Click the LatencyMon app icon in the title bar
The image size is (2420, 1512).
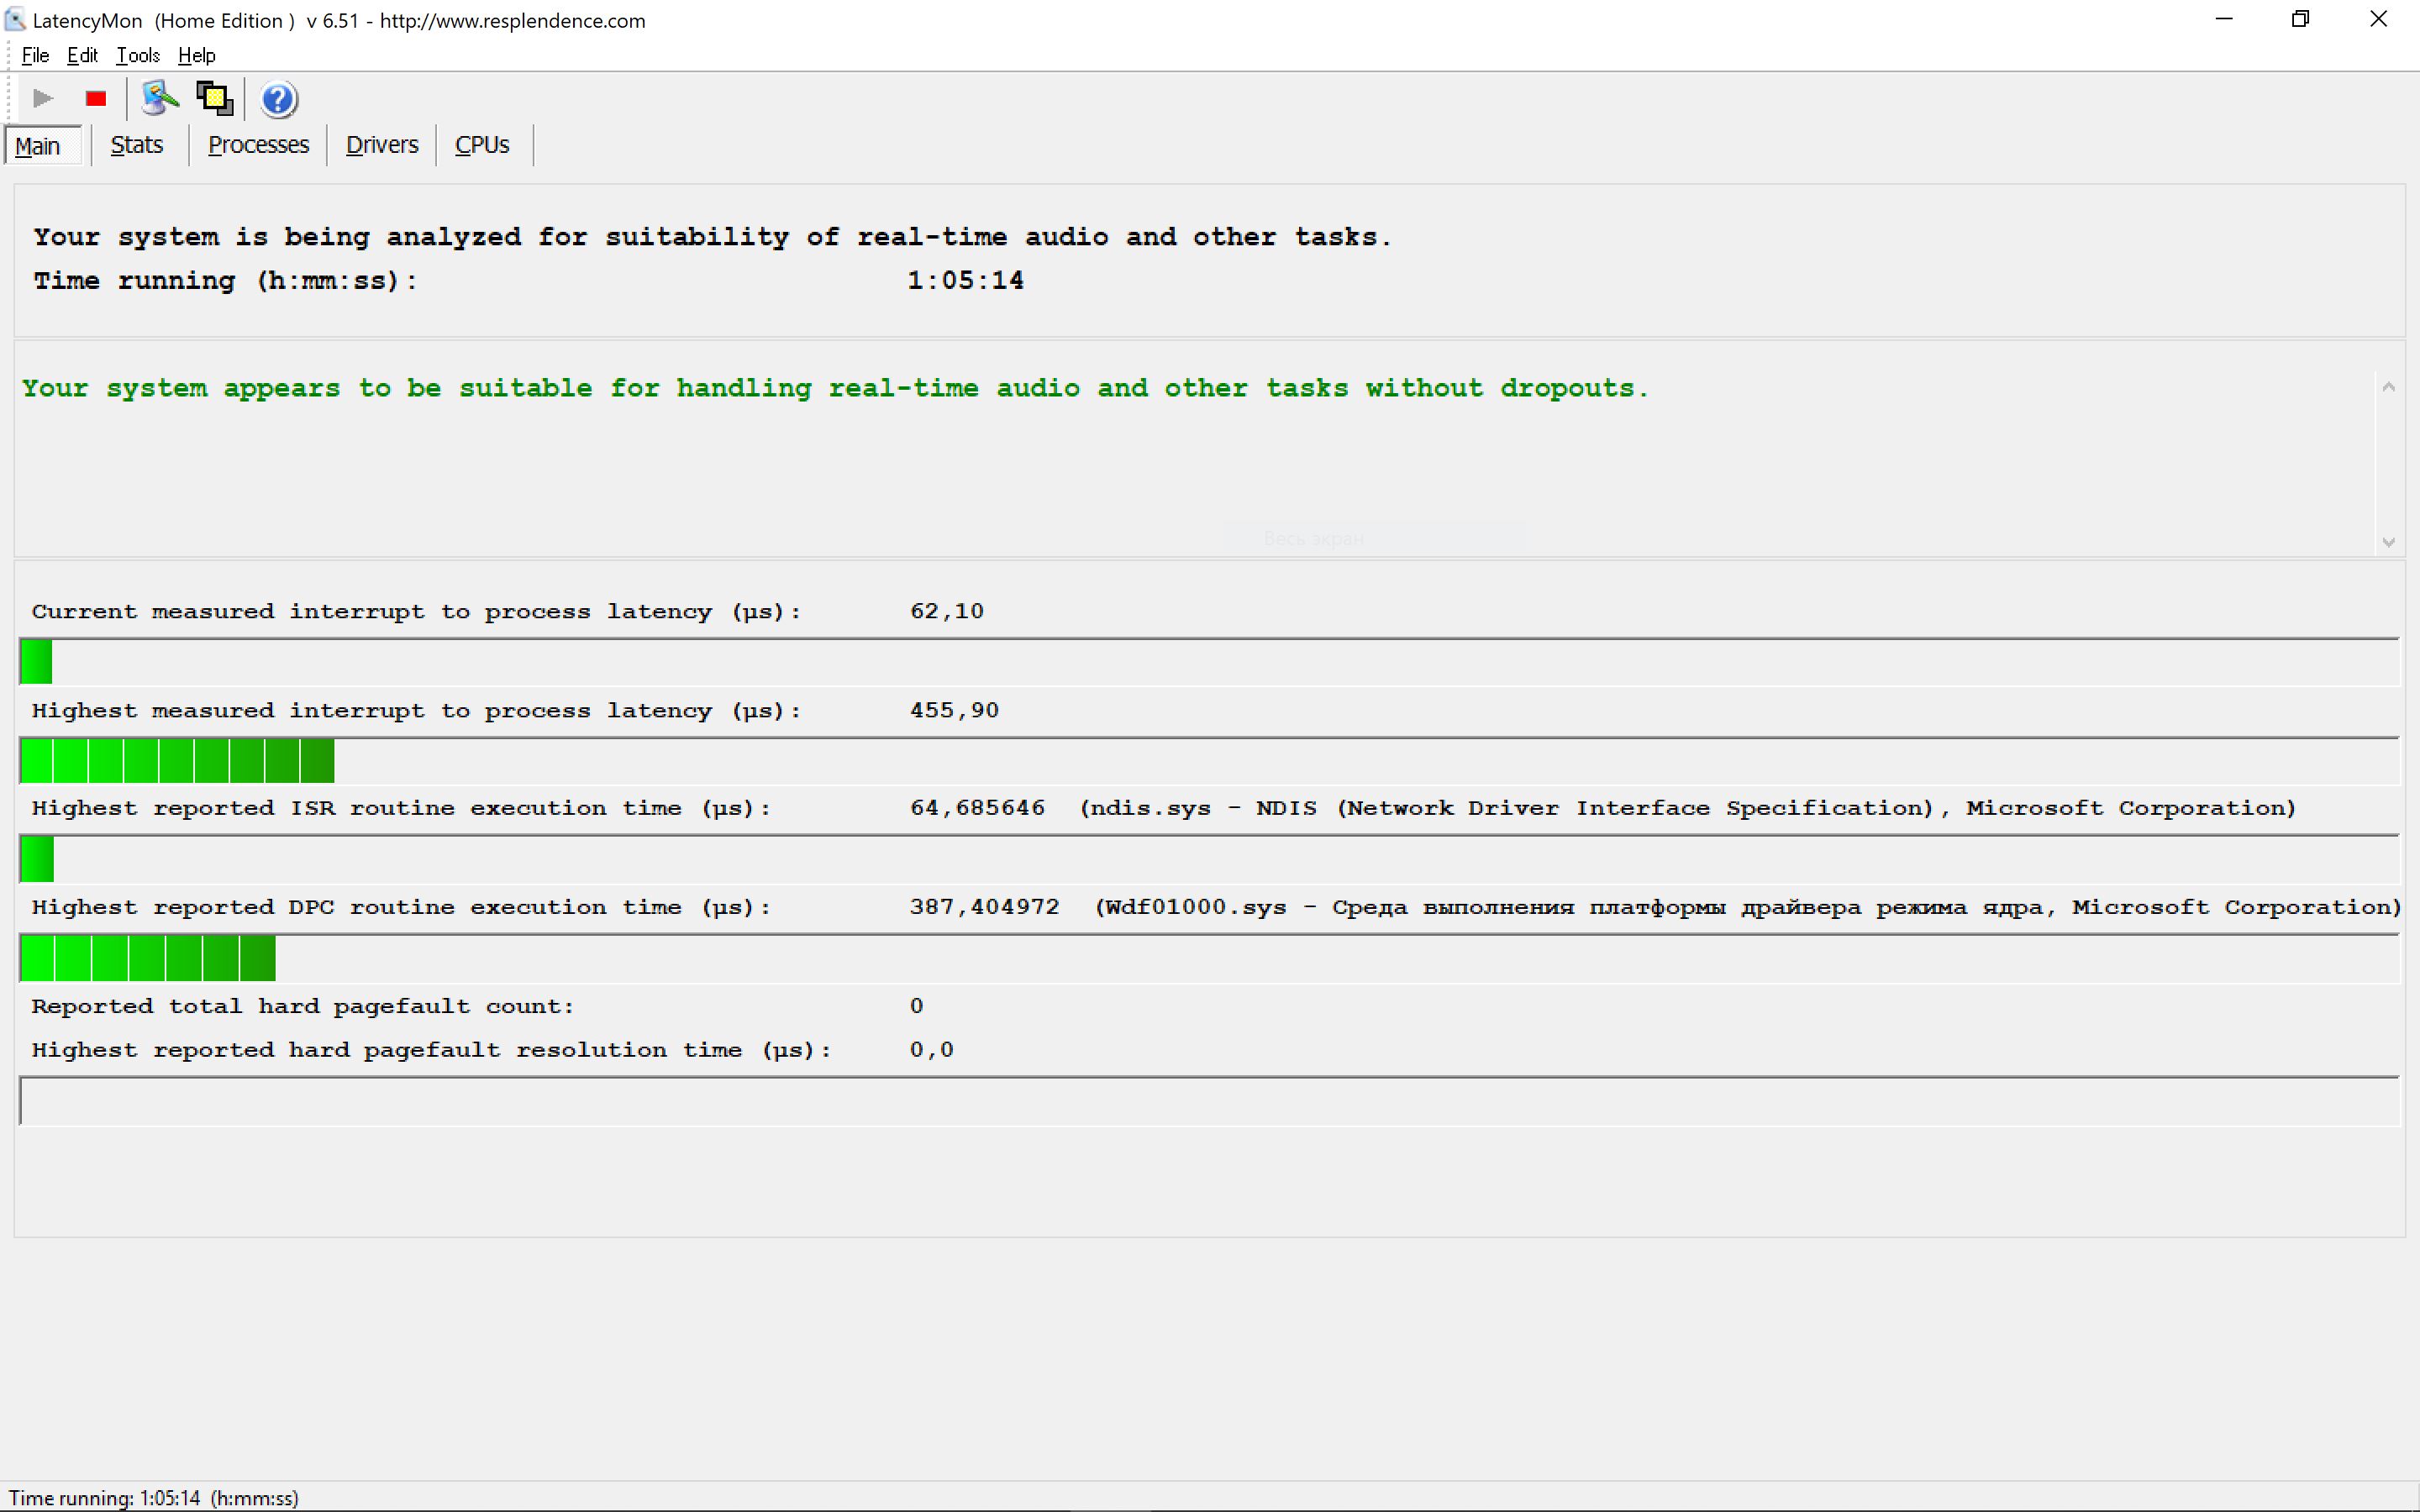coord(14,20)
